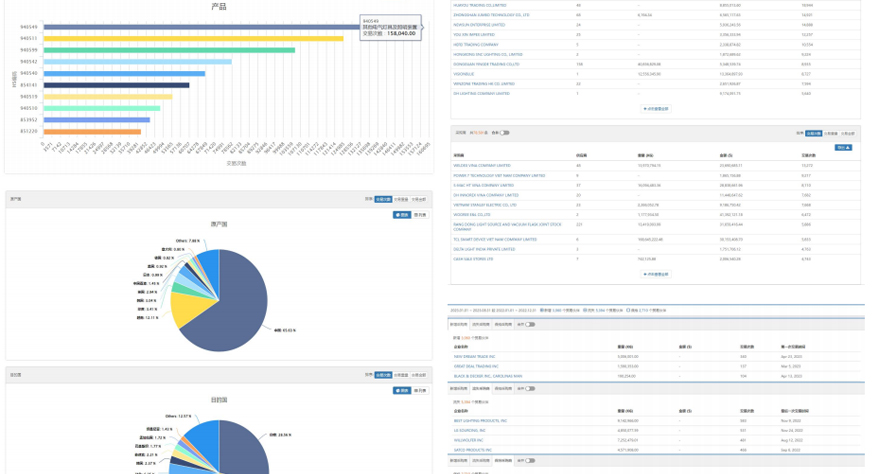The height and width of the screenshot is (474, 880).
Task: Select first sort option in origin country panel header
Action: tap(383, 199)
